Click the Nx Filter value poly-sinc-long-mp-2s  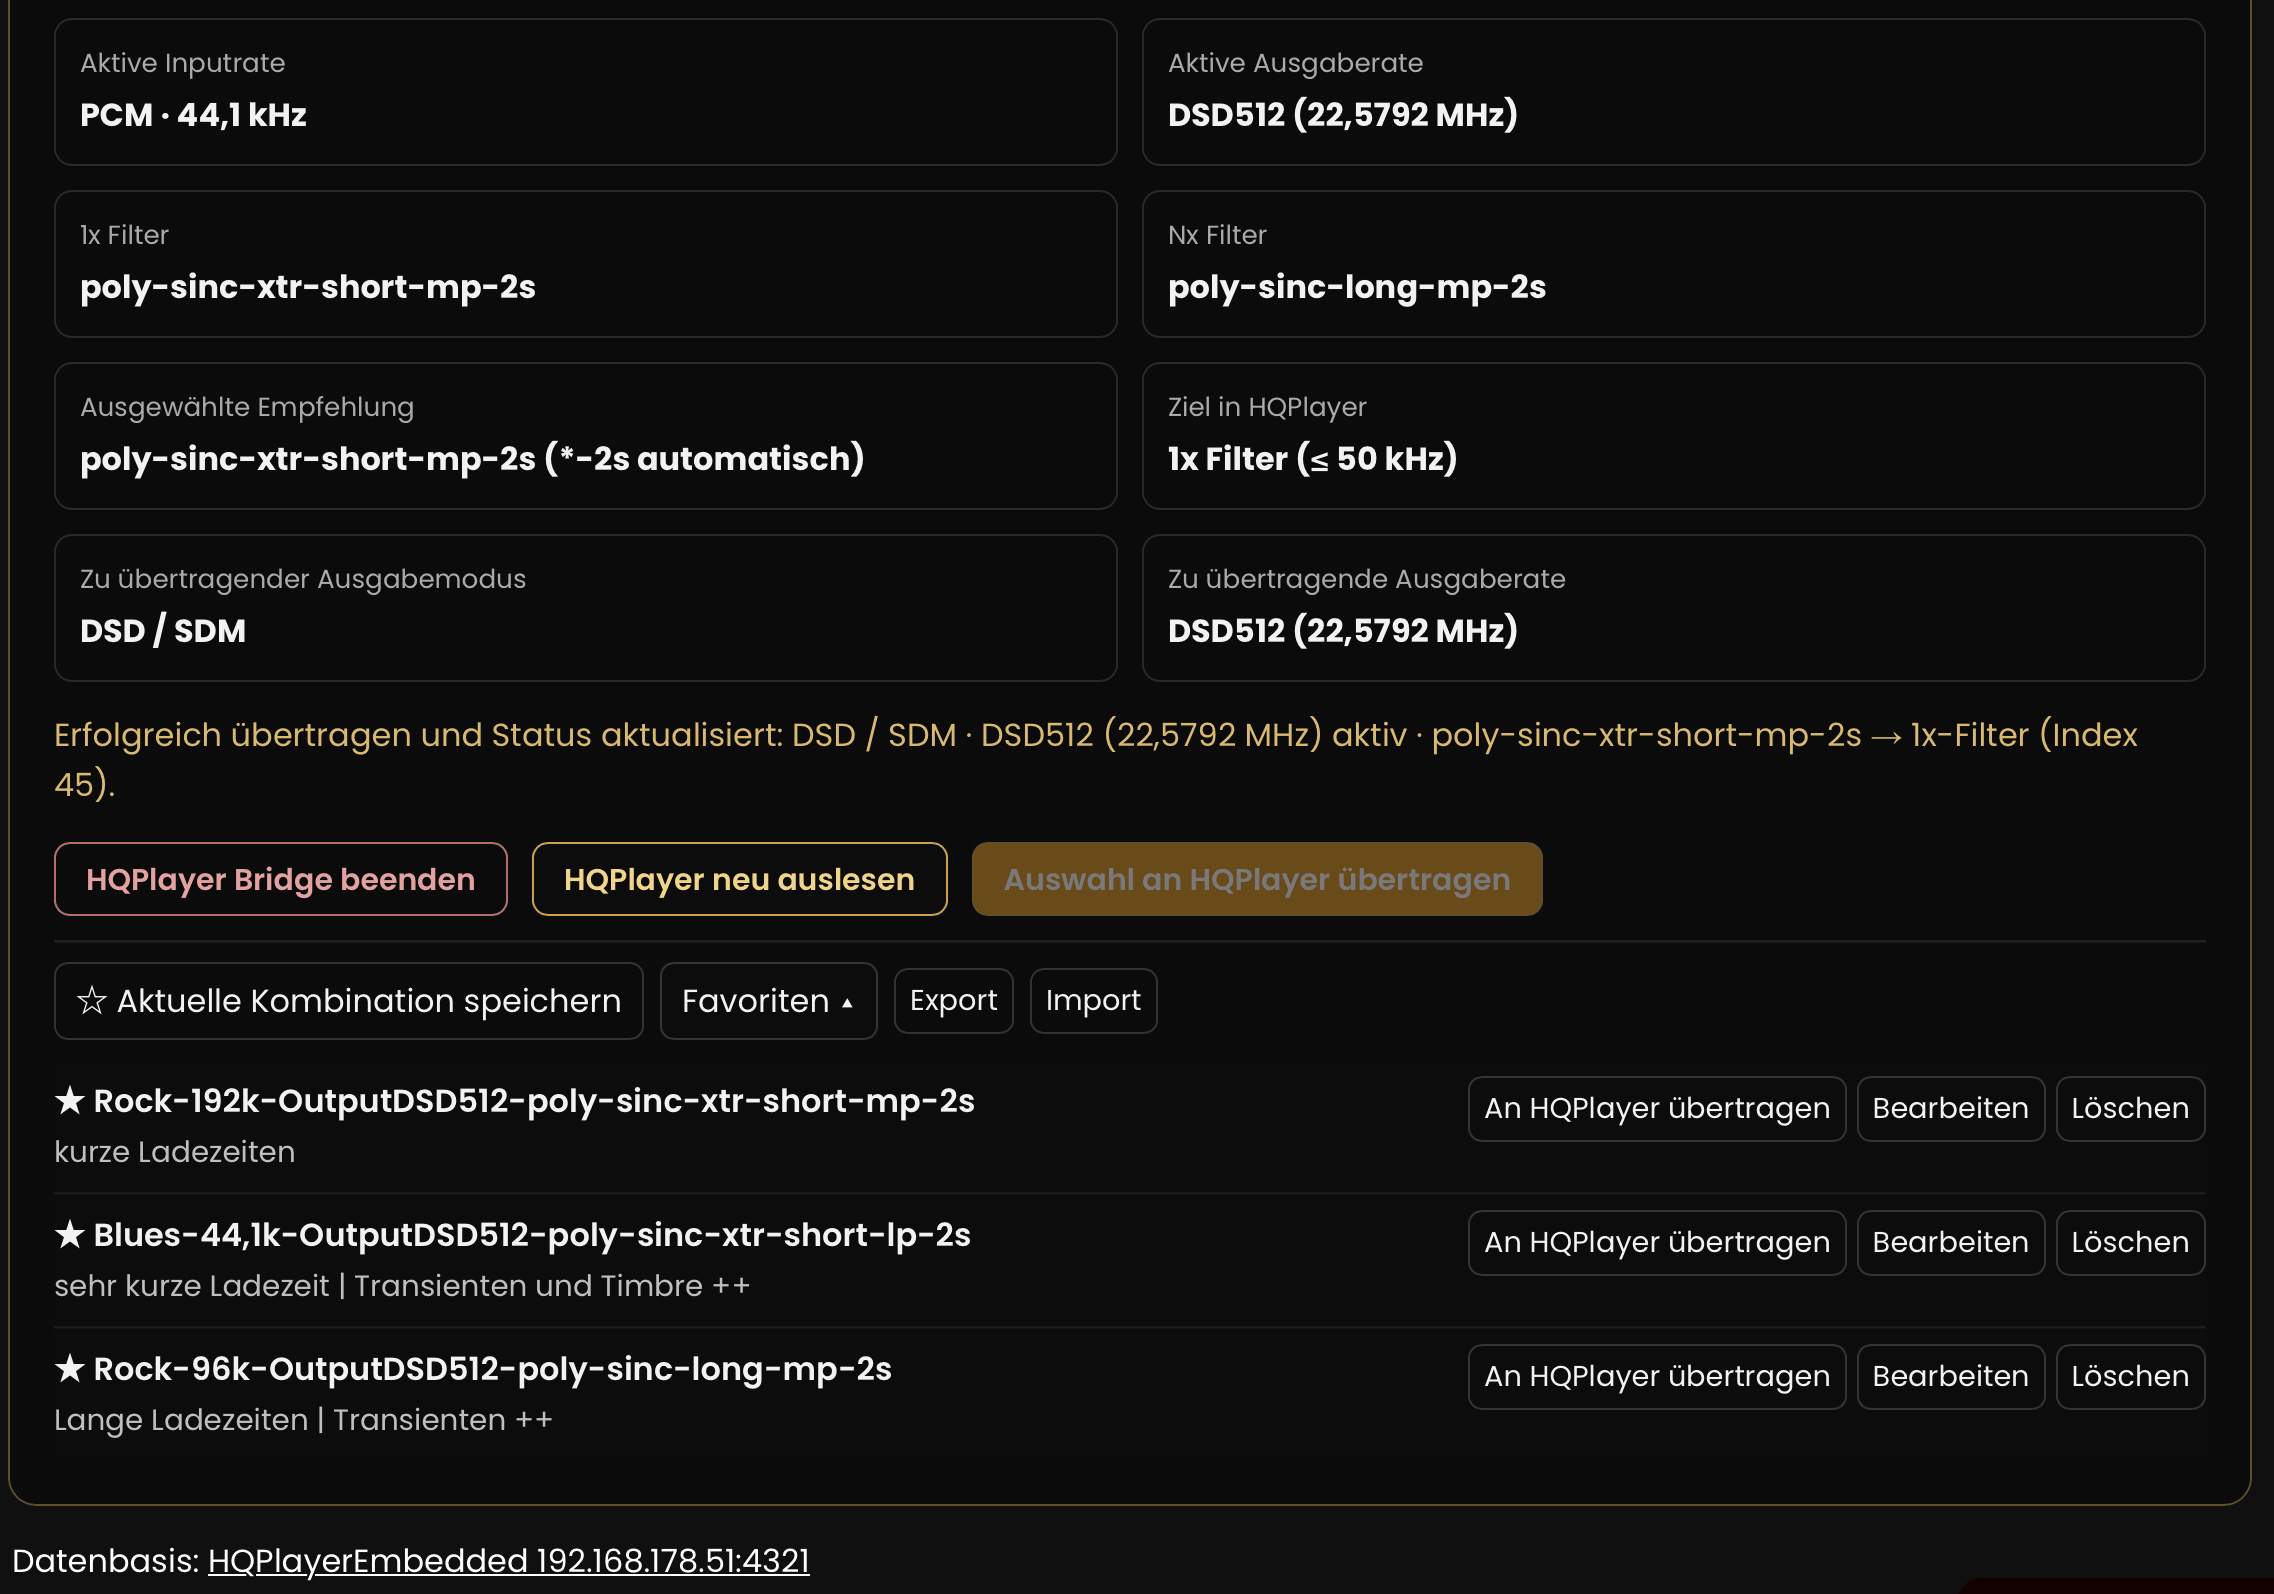click(x=1357, y=287)
